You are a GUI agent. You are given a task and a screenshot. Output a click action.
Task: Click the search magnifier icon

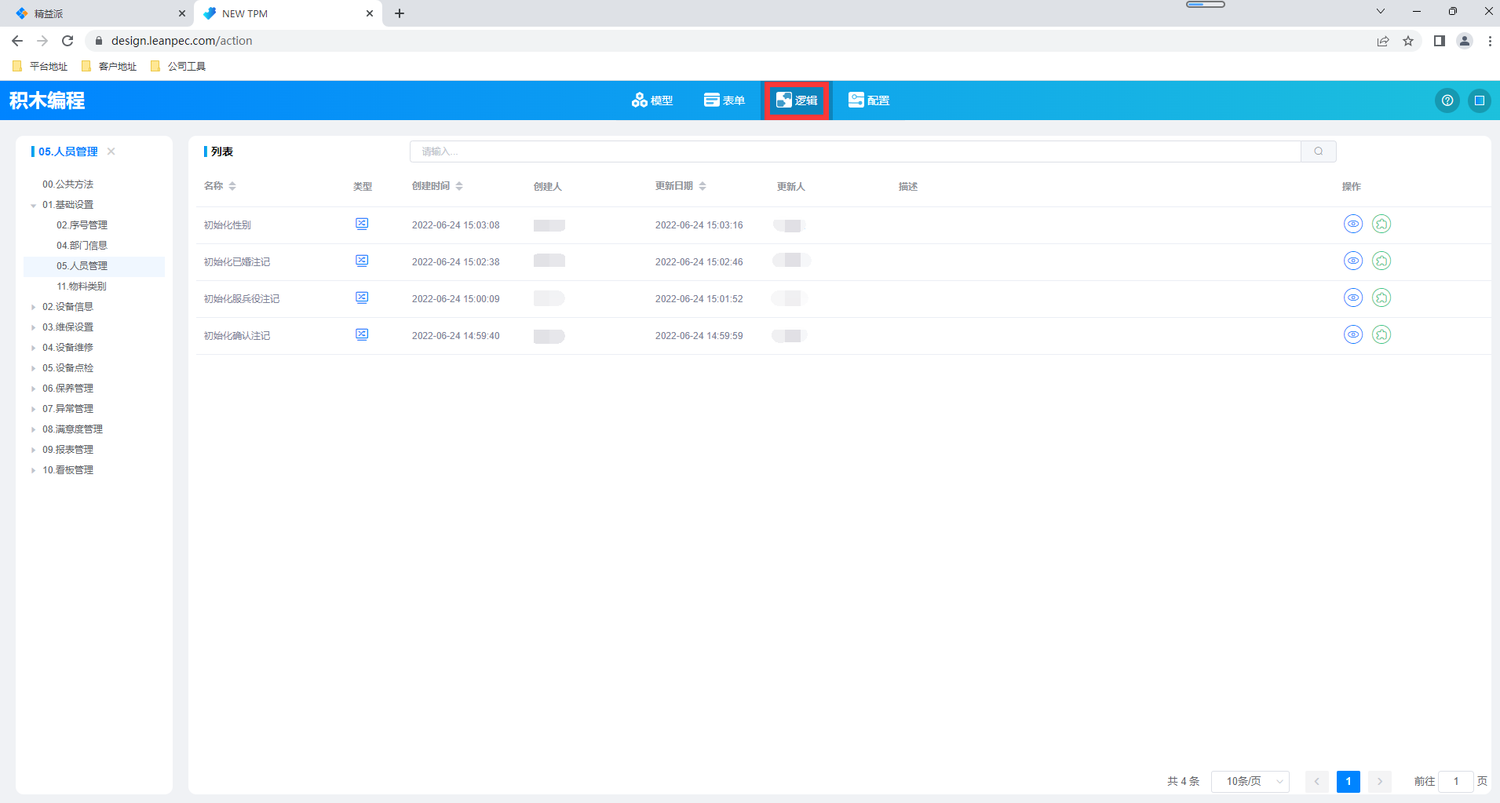(1318, 152)
